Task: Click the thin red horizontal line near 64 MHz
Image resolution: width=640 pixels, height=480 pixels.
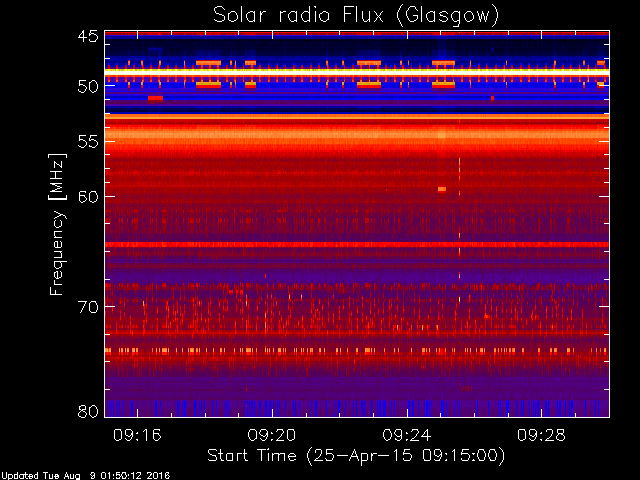Action: (x=357, y=244)
